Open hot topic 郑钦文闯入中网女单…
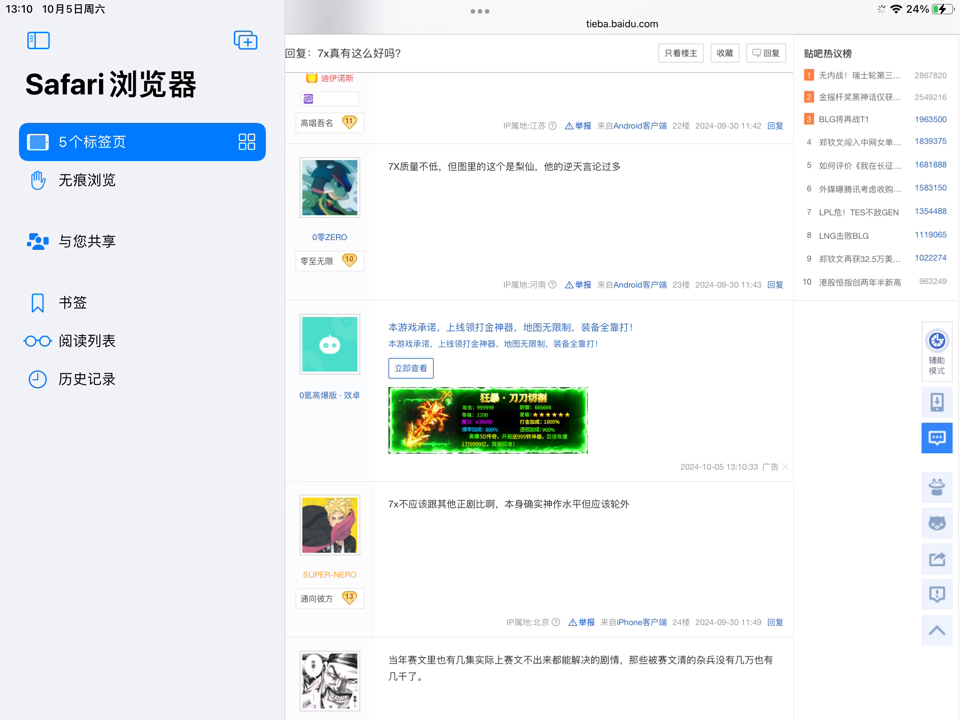 click(x=860, y=142)
